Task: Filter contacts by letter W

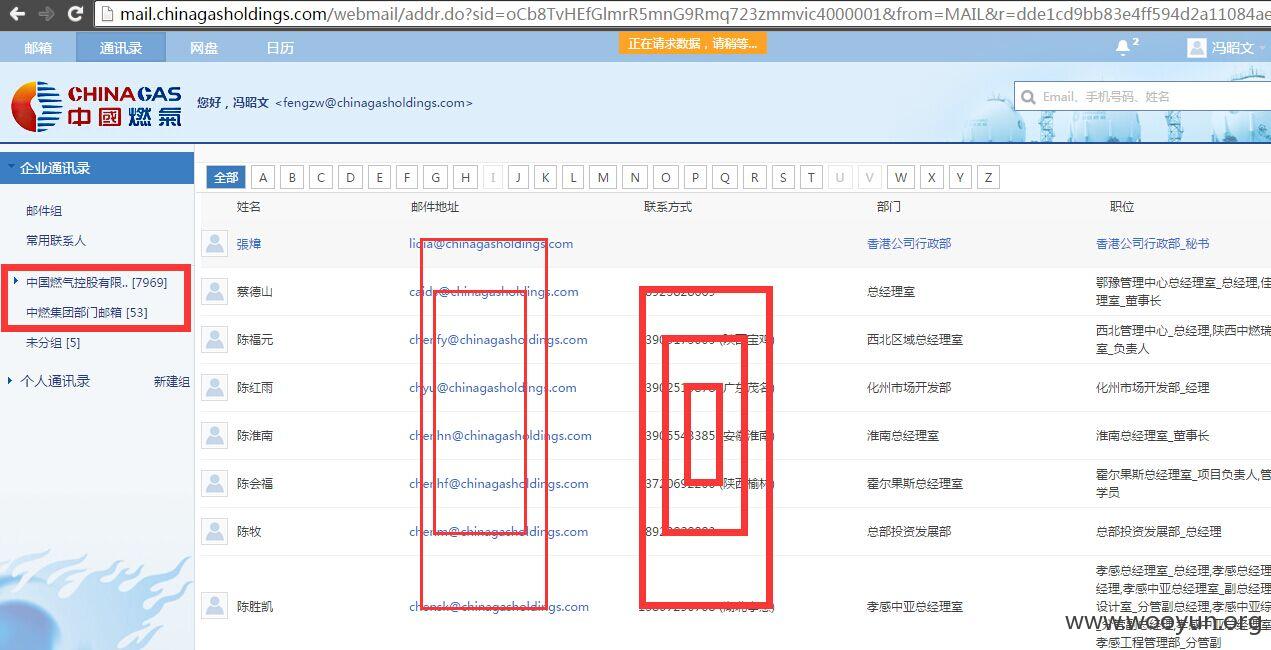Action: pos(901,178)
